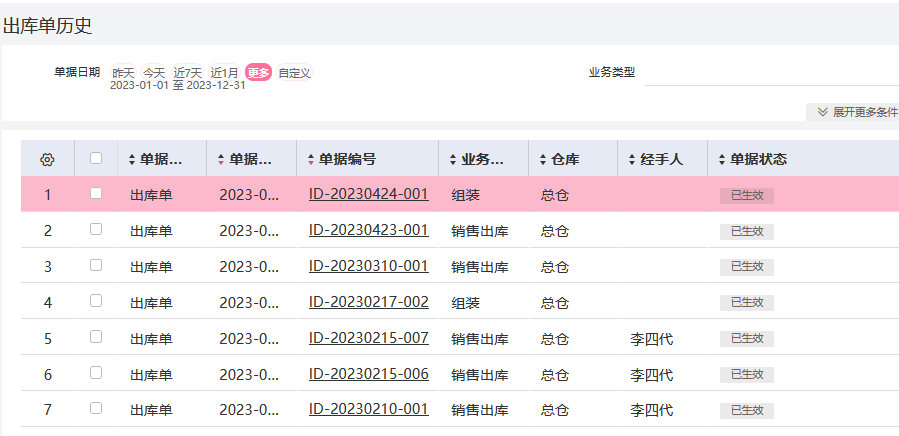Toggle the select-all checkbox in table header
Viewport: 899px width, 436px height.
pos(96,158)
